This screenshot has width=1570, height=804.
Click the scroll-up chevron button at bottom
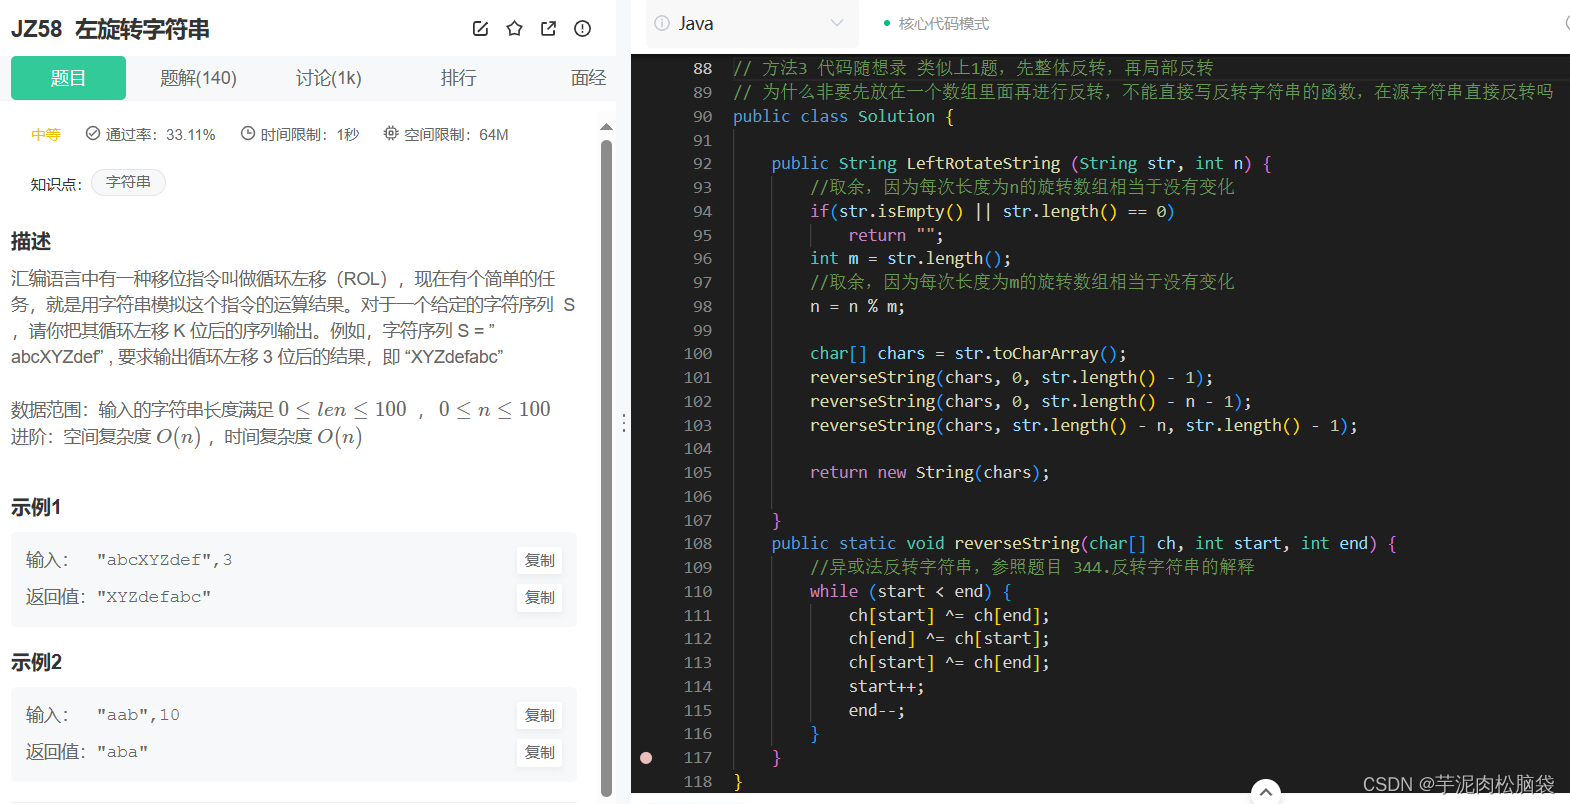(x=1265, y=792)
